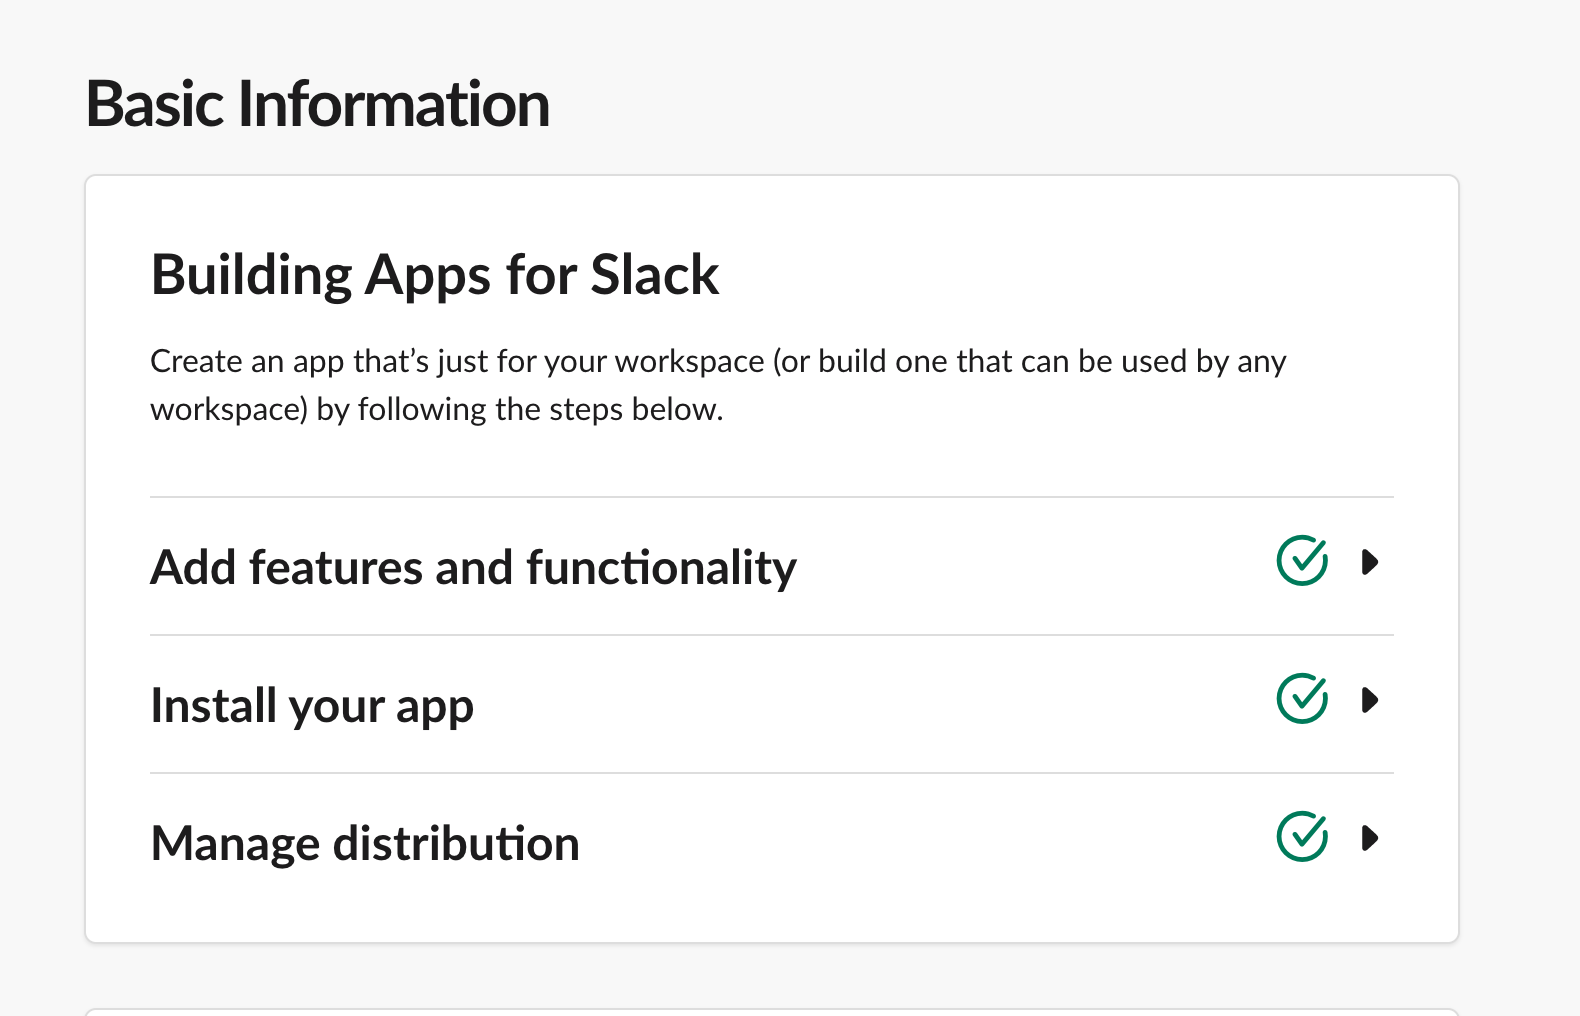
Task: Click the divider between Install your app and Manage distribution
Action: pyautogui.click(x=772, y=773)
